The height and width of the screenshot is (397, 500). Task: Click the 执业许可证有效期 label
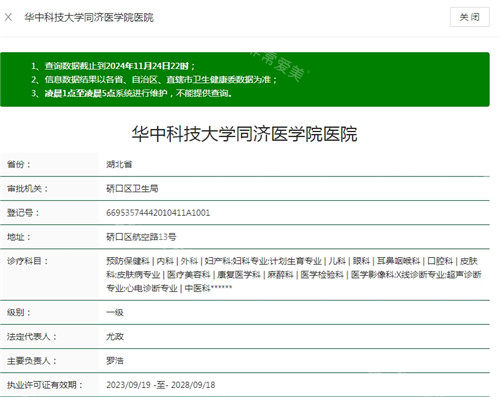point(45,385)
